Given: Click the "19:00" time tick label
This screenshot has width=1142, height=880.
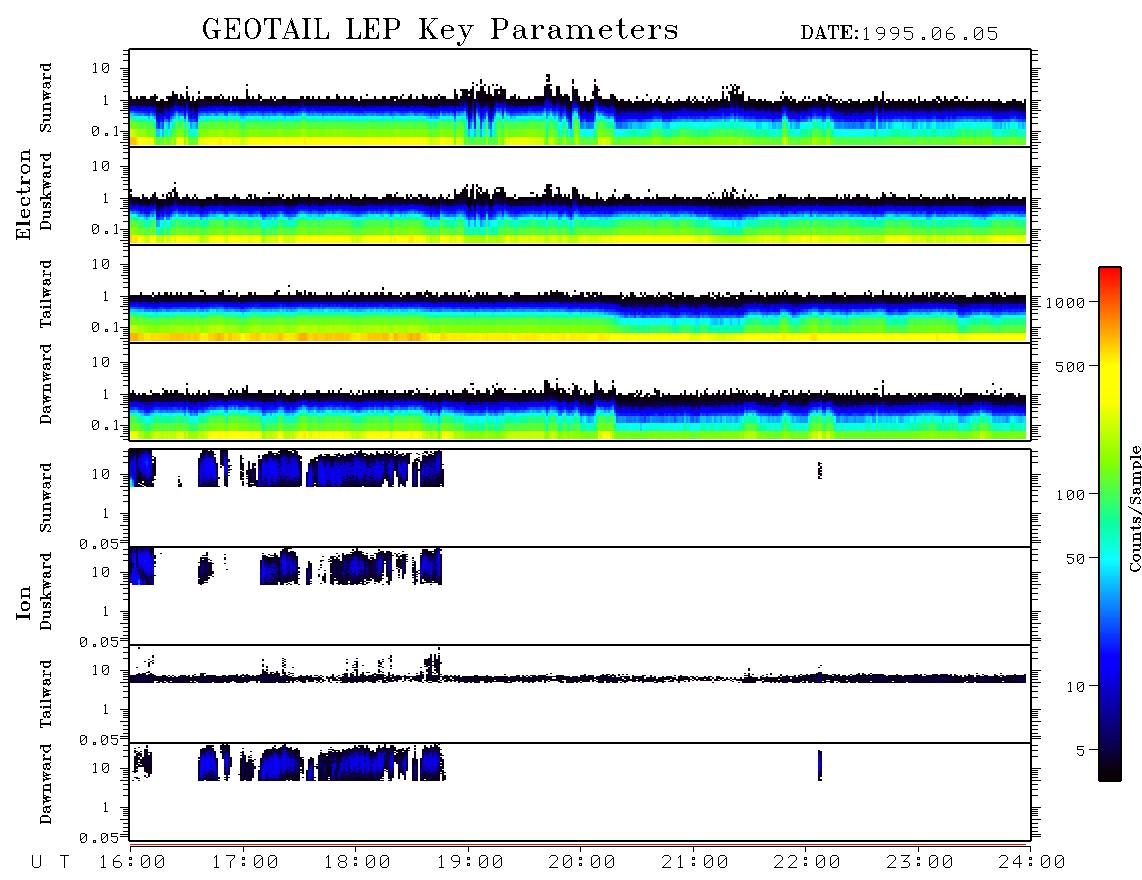Looking at the screenshot, I should point(470,863).
